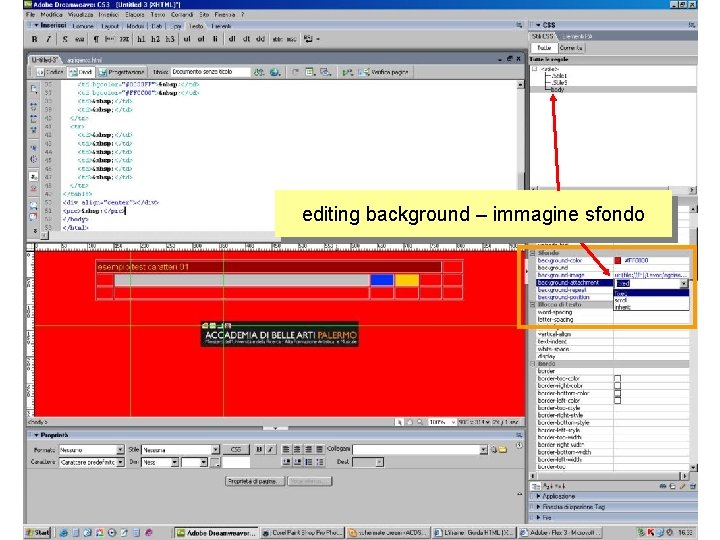This screenshot has height=540, width=720.
Task: Click the view options icon in document toolbar
Action: (310, 72)
